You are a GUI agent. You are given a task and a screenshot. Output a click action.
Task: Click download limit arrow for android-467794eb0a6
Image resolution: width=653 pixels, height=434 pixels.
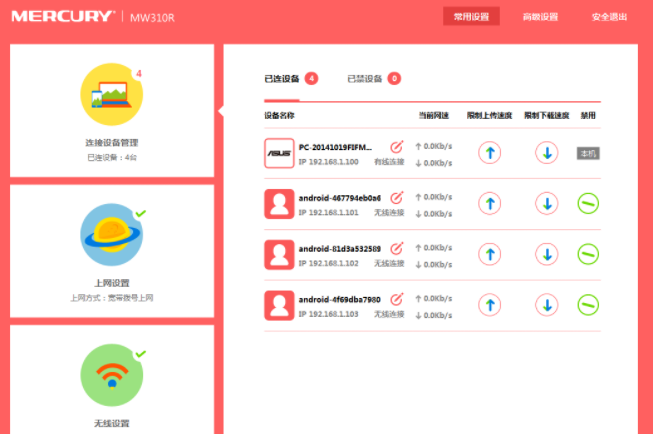(x=545, y=203)
